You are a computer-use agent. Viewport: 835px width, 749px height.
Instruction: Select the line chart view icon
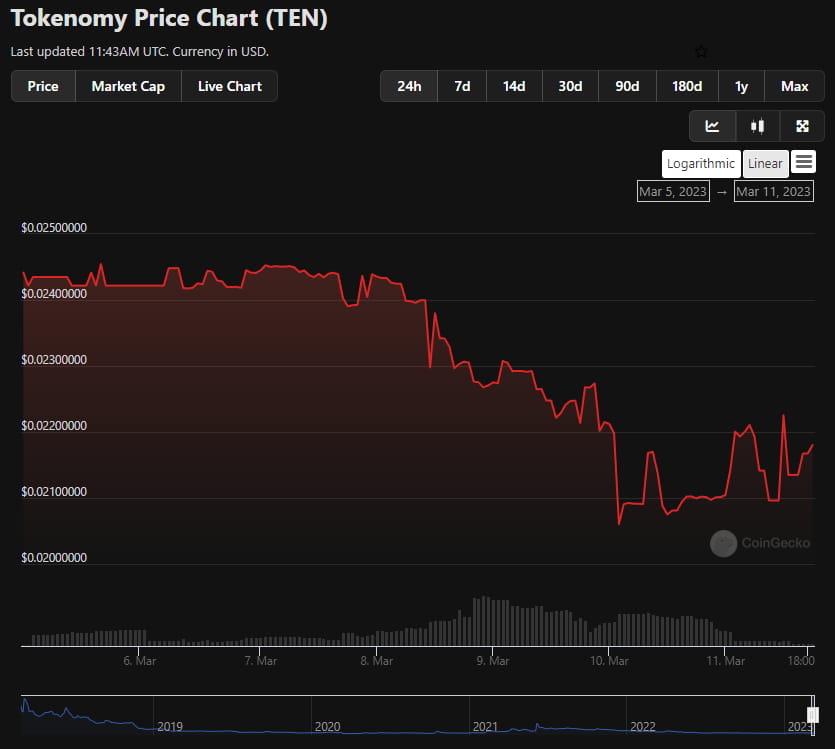tap(713, 126)
